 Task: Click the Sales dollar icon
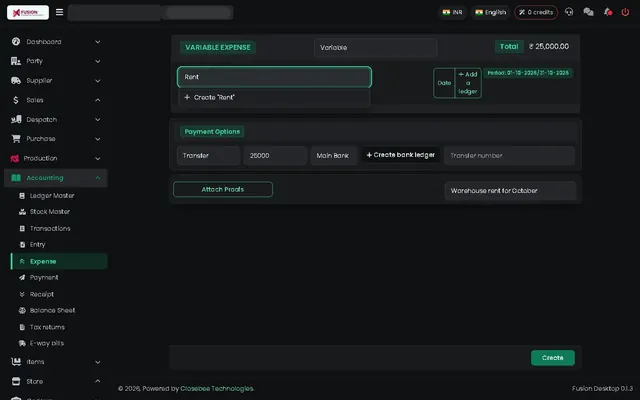tap(16, 100)
